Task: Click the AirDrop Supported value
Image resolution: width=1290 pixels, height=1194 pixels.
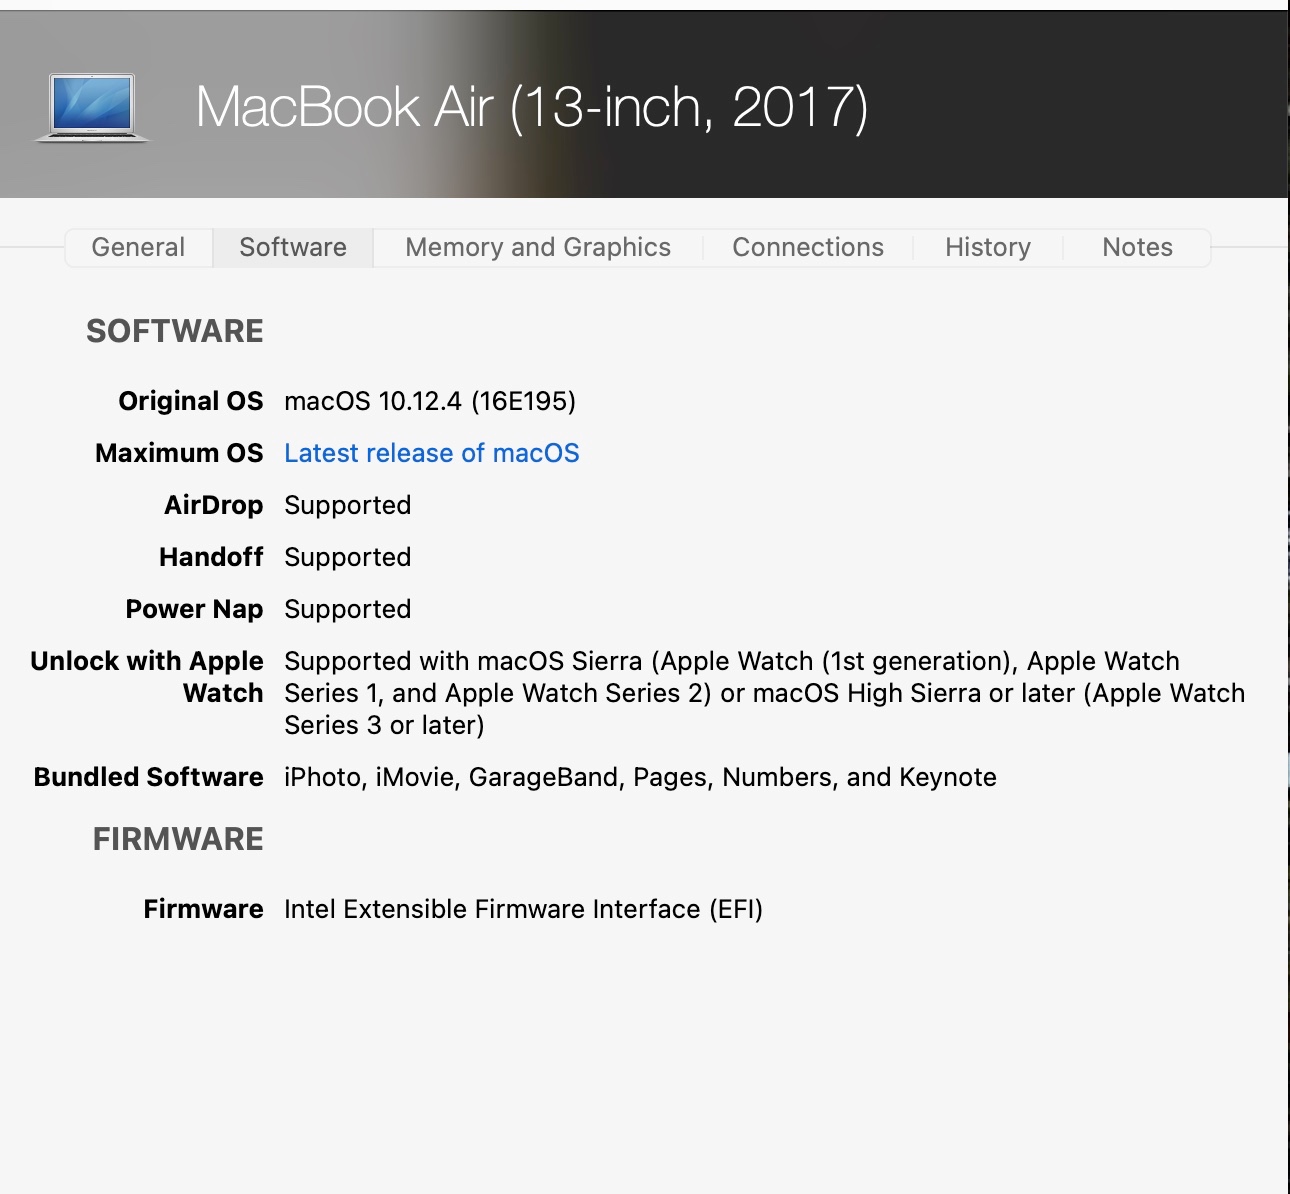Action: [x=348, y=505]
